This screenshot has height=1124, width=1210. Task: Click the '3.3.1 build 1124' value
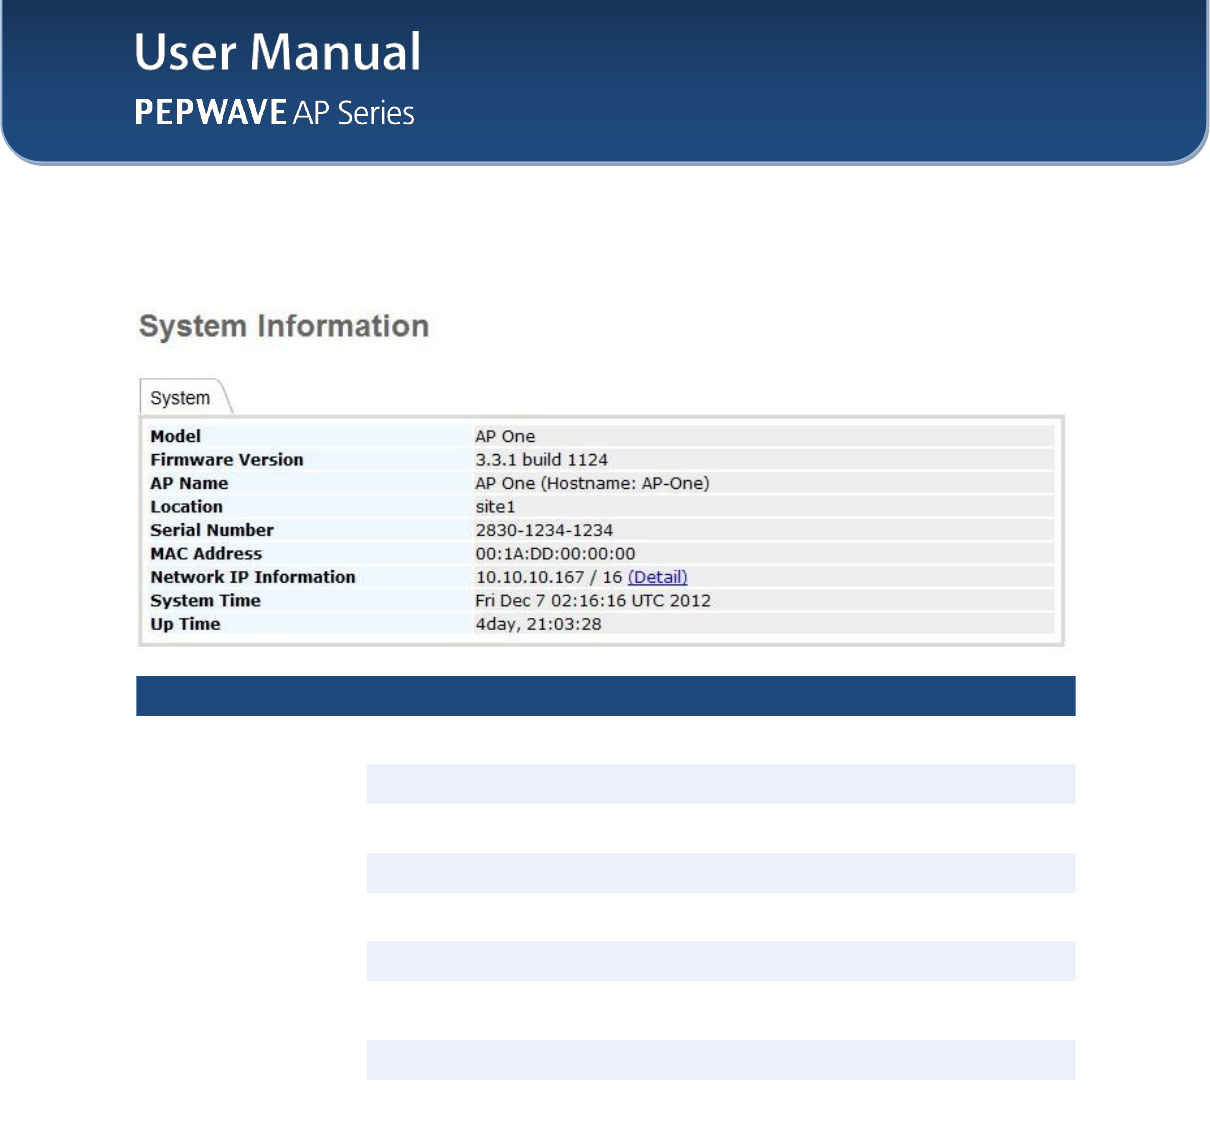point(542,460)
